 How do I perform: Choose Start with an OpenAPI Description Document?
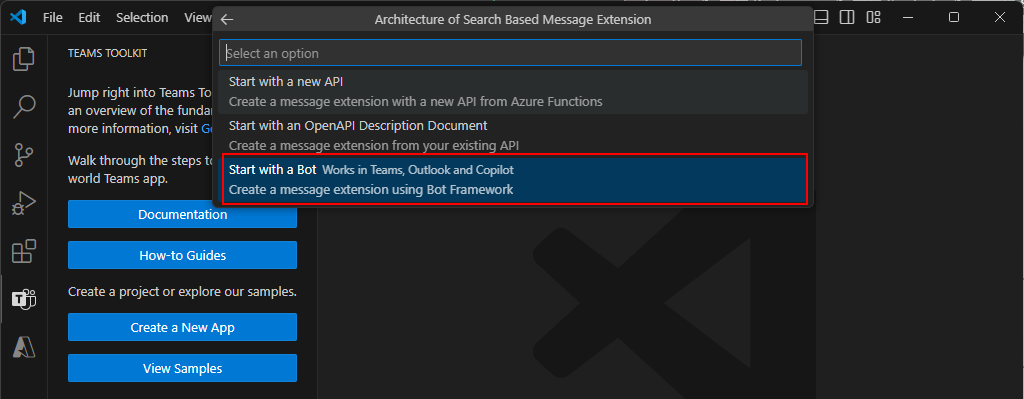click(513, 135)
